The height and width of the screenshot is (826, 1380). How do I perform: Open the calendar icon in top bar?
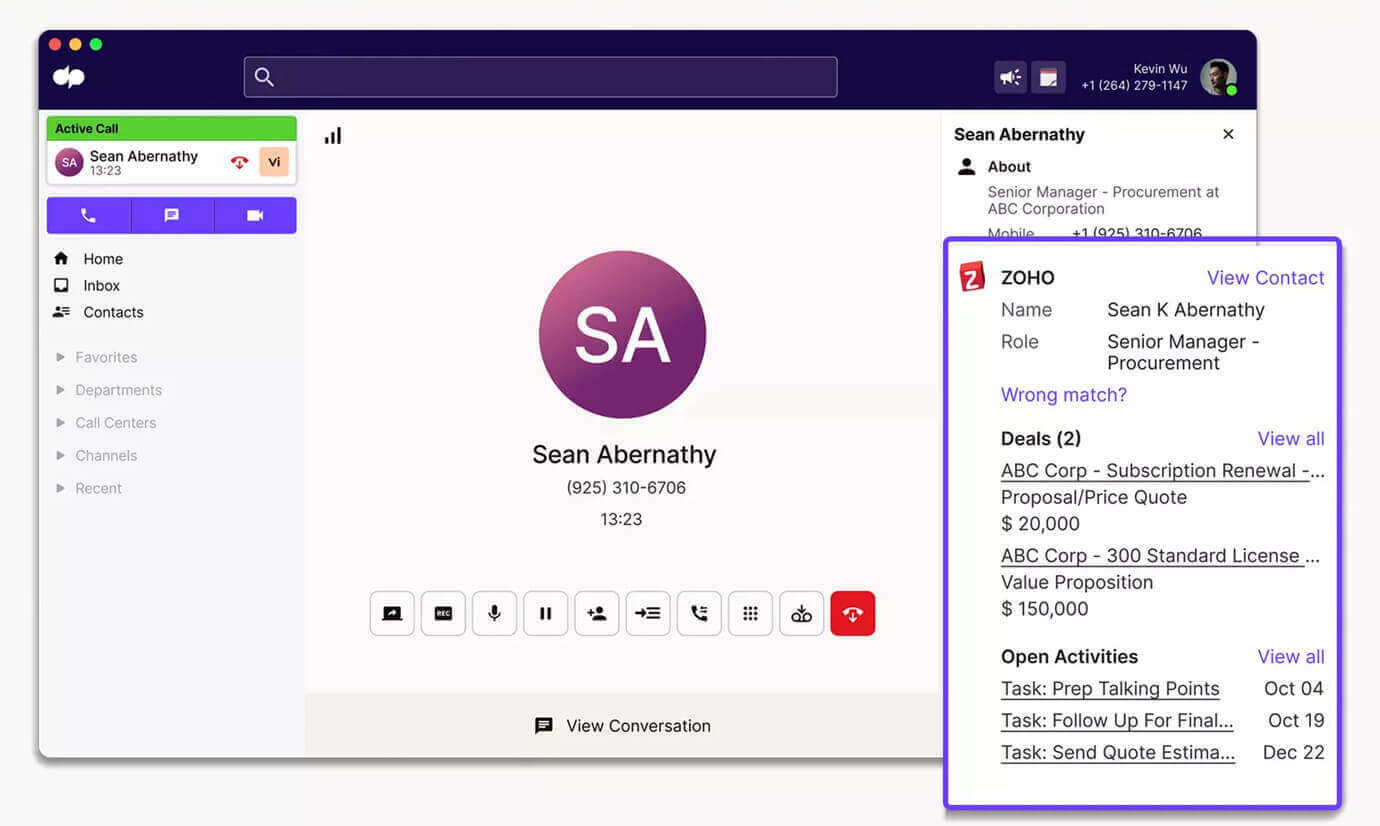(x=1048, y=76)
